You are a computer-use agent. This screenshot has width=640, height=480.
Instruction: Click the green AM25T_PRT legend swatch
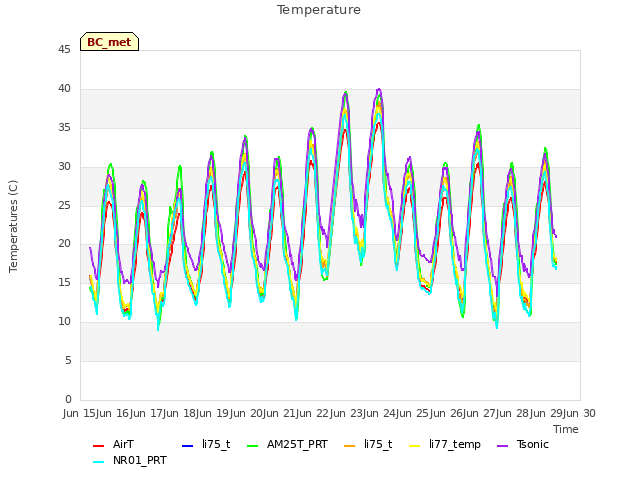tap(253, 446)
